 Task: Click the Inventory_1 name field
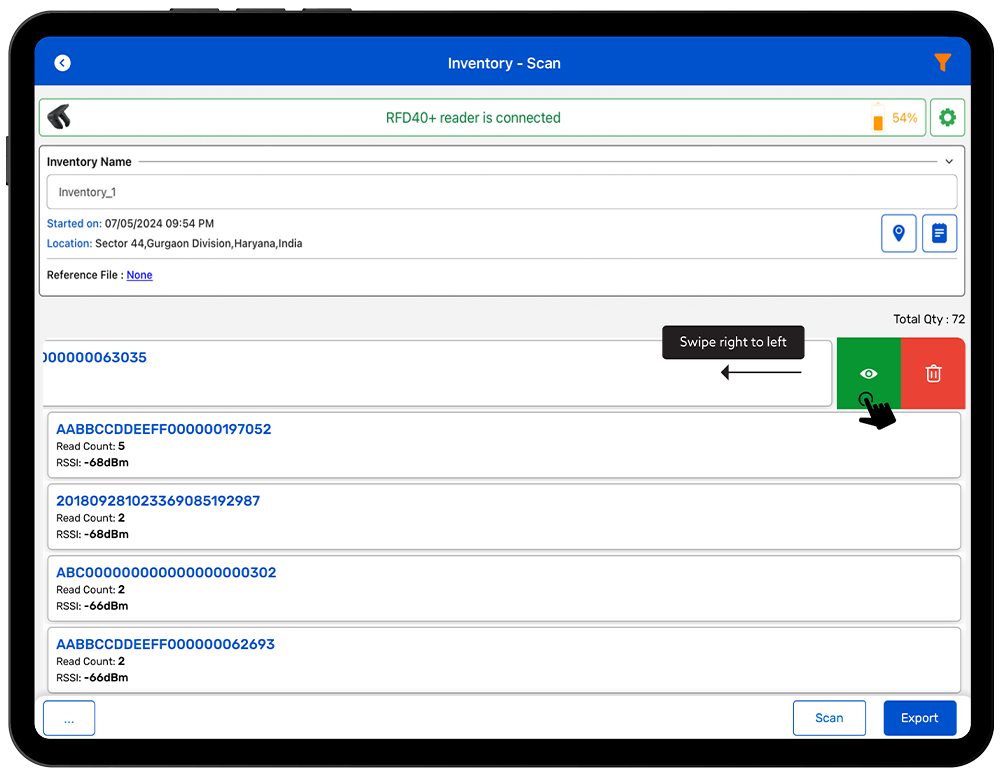500,192
